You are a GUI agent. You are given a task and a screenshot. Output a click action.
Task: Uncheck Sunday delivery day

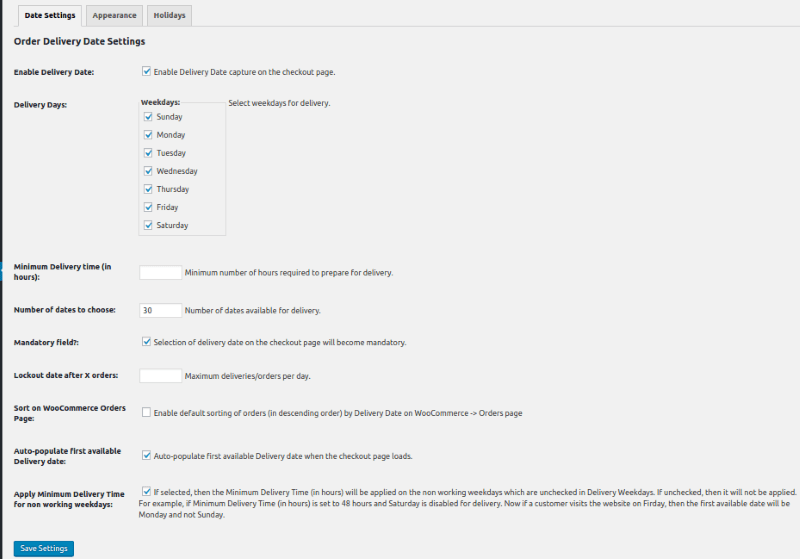tap(148, 117)
